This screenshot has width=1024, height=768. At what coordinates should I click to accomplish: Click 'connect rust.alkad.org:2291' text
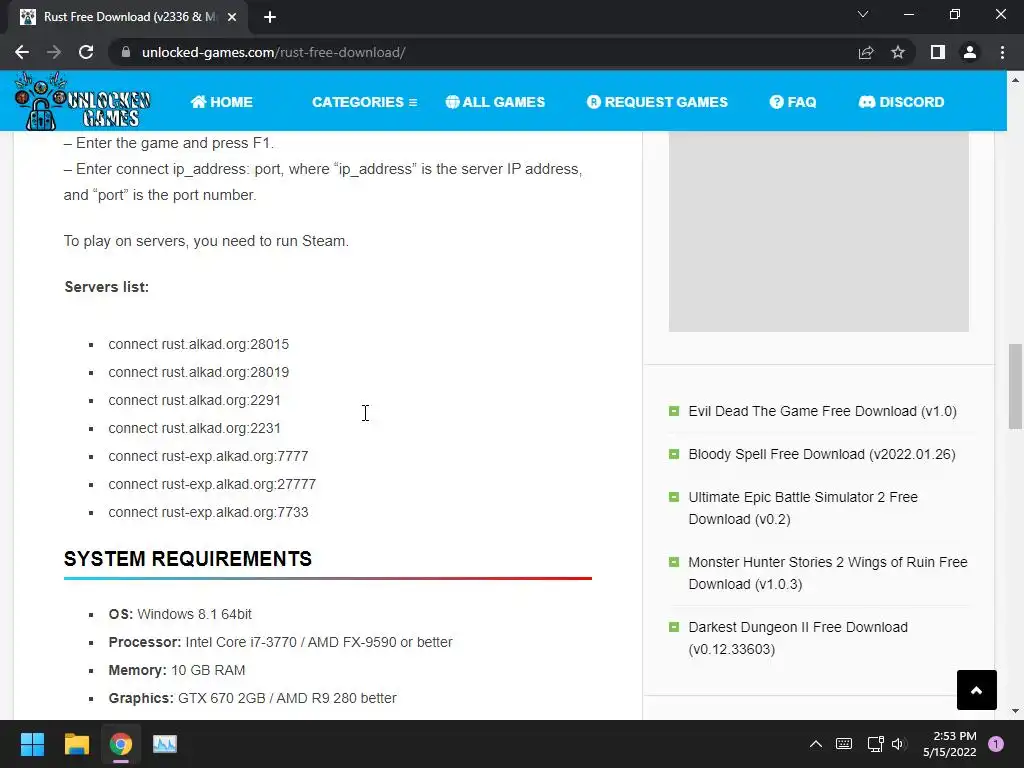point(195,400)
